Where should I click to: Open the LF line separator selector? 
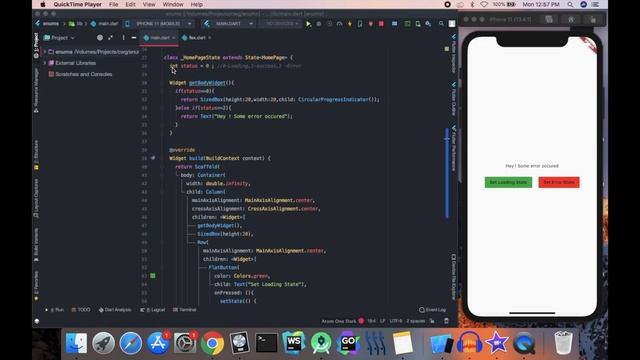pyautogui.click(x=382, y=321)
